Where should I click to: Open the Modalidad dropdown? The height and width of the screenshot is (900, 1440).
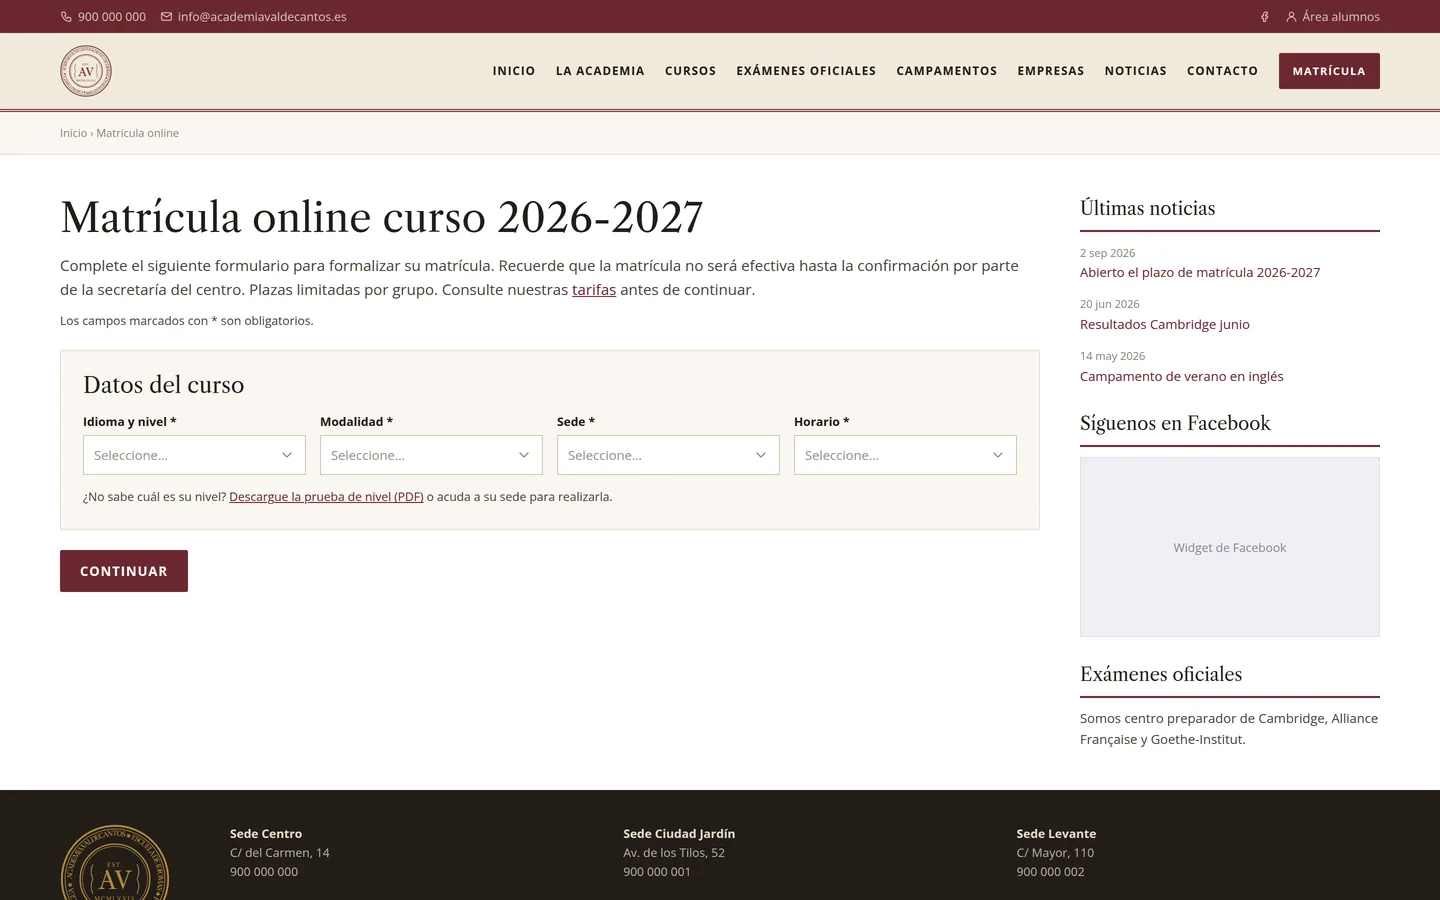click(431, 455)
